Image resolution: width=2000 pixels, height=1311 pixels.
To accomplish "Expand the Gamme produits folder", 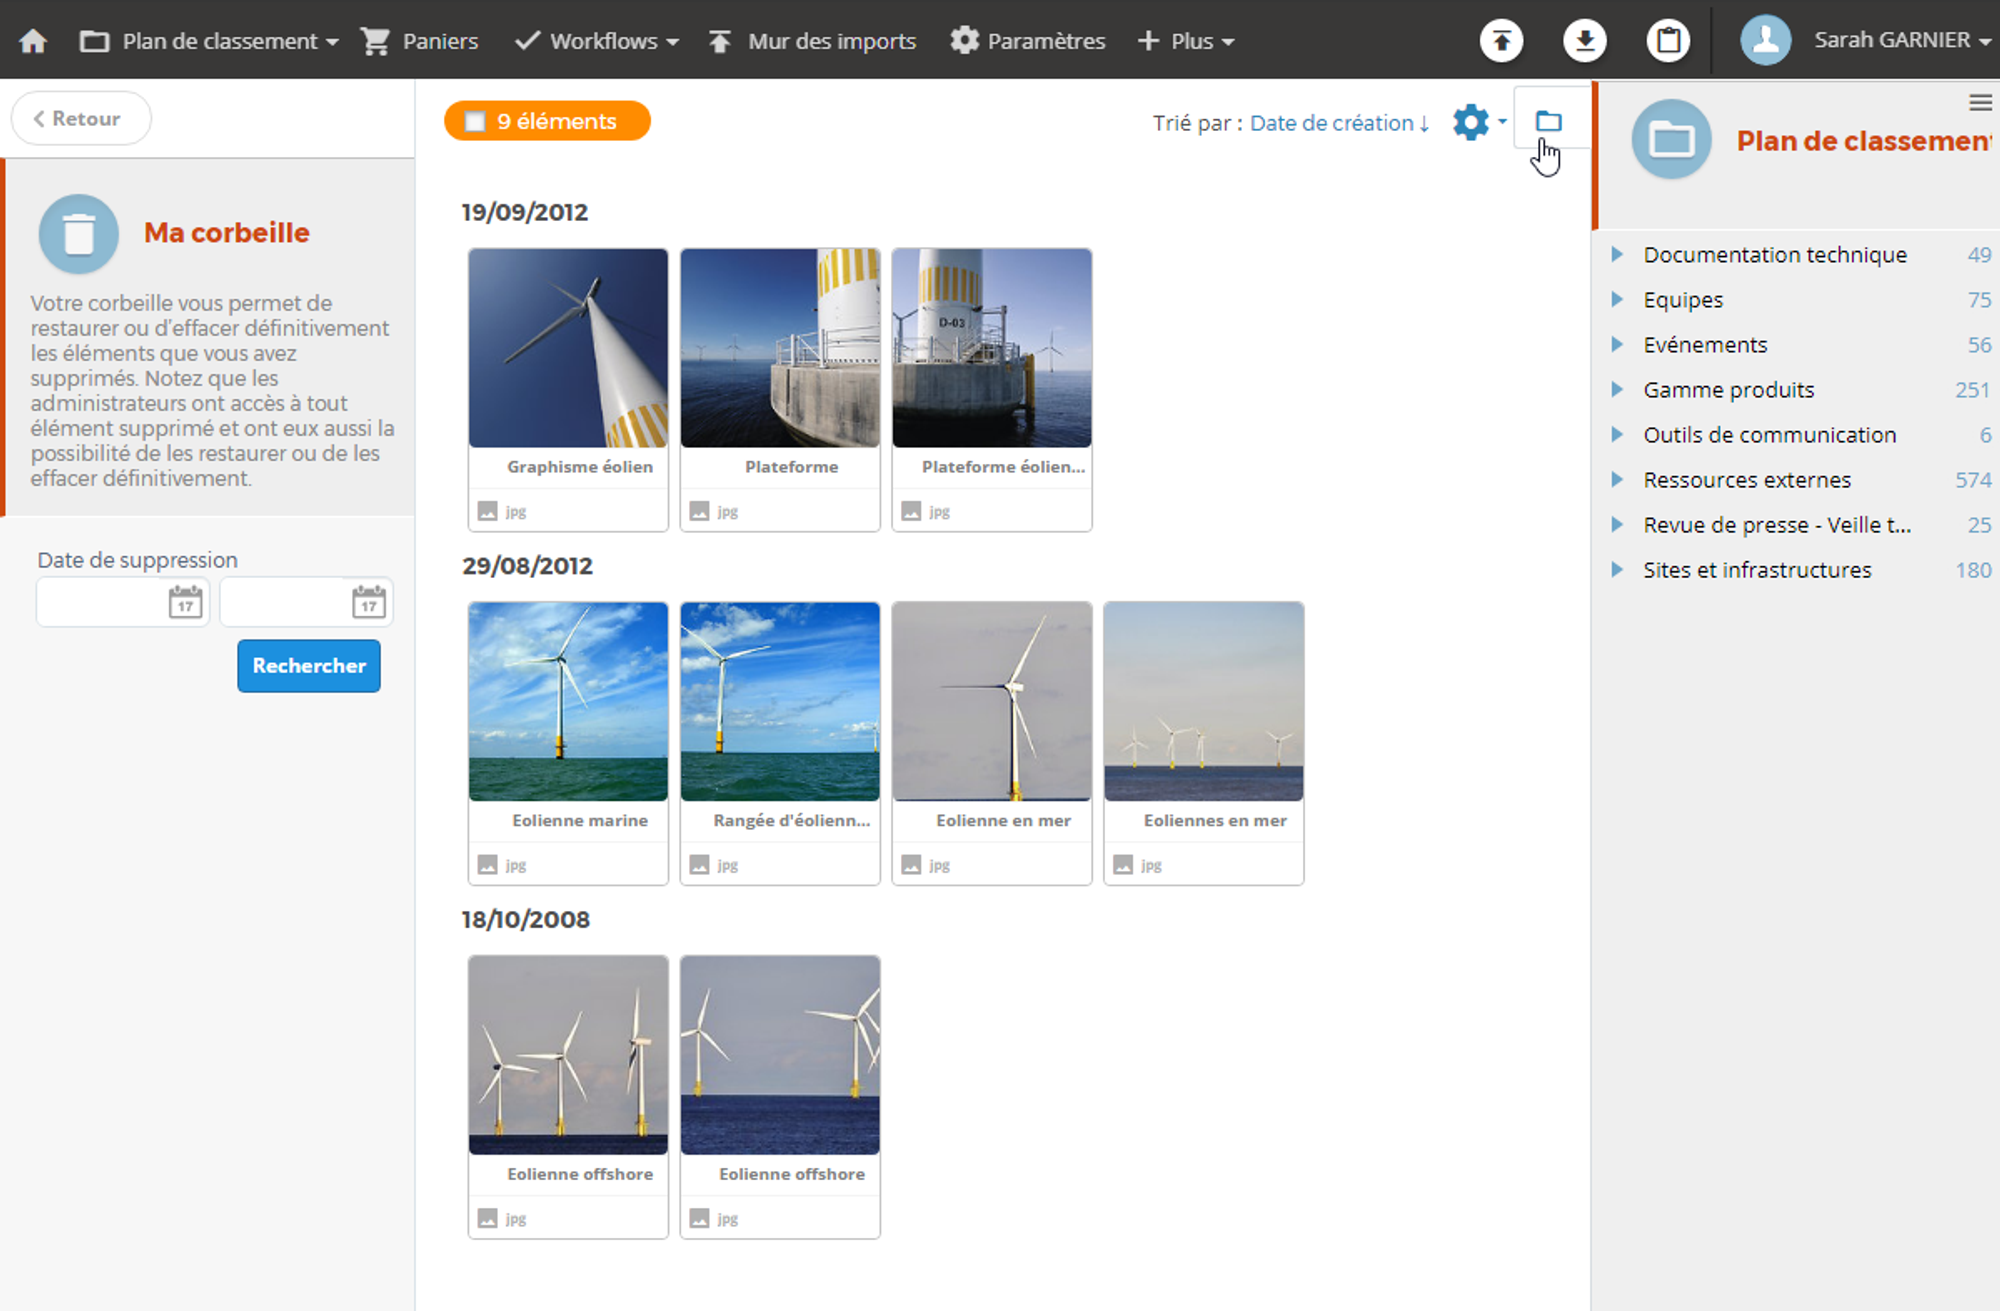I will tap(1617, 390).
